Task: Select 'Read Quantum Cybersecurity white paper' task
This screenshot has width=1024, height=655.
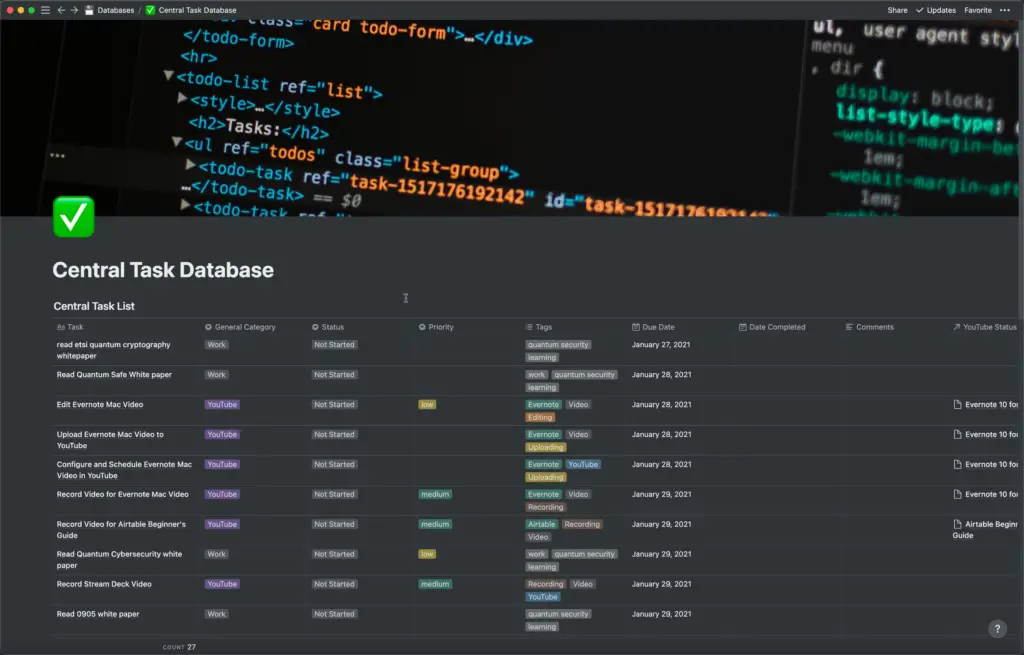Action: pos(119,560)
